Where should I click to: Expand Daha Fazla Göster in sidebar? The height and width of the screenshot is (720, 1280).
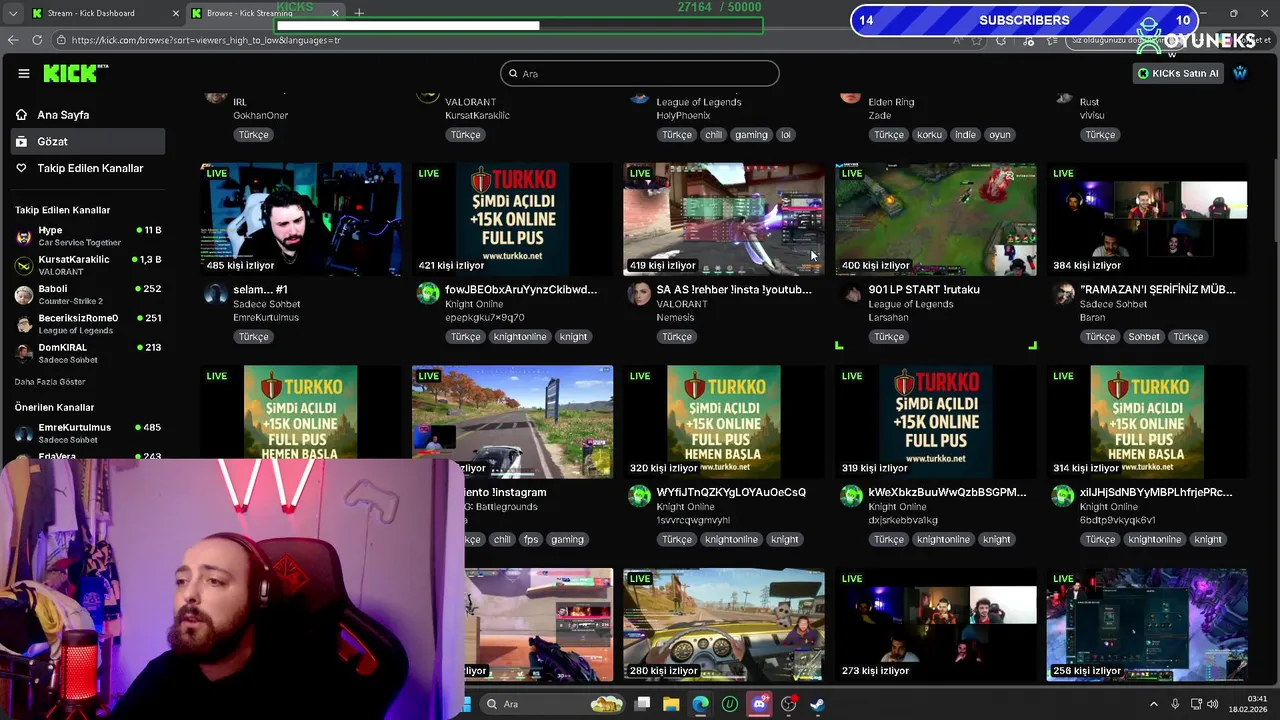50,382
